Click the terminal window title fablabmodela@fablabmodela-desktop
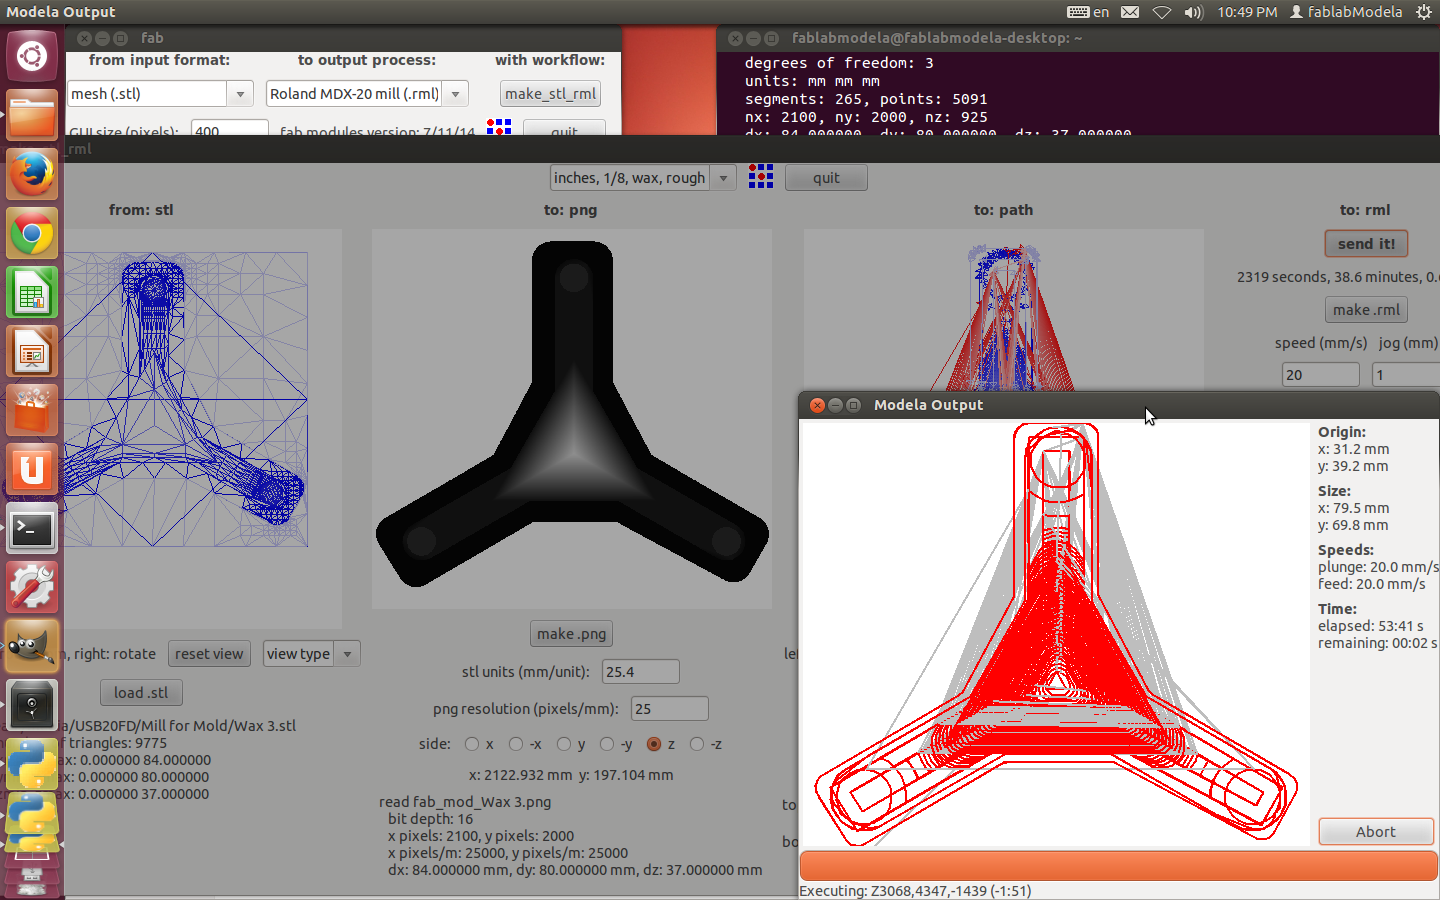1440x900 pixels. coord(937,38)
